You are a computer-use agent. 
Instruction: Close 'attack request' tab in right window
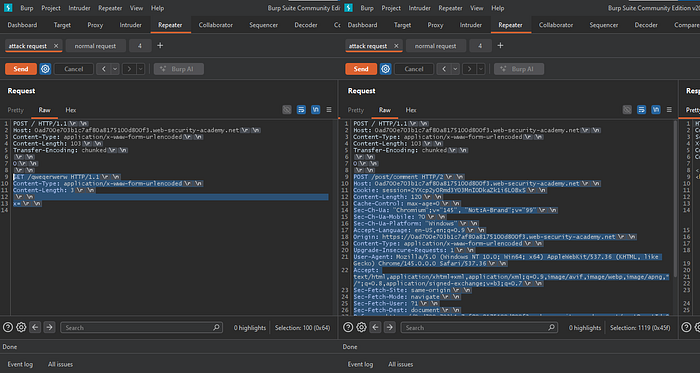point(396,46)
